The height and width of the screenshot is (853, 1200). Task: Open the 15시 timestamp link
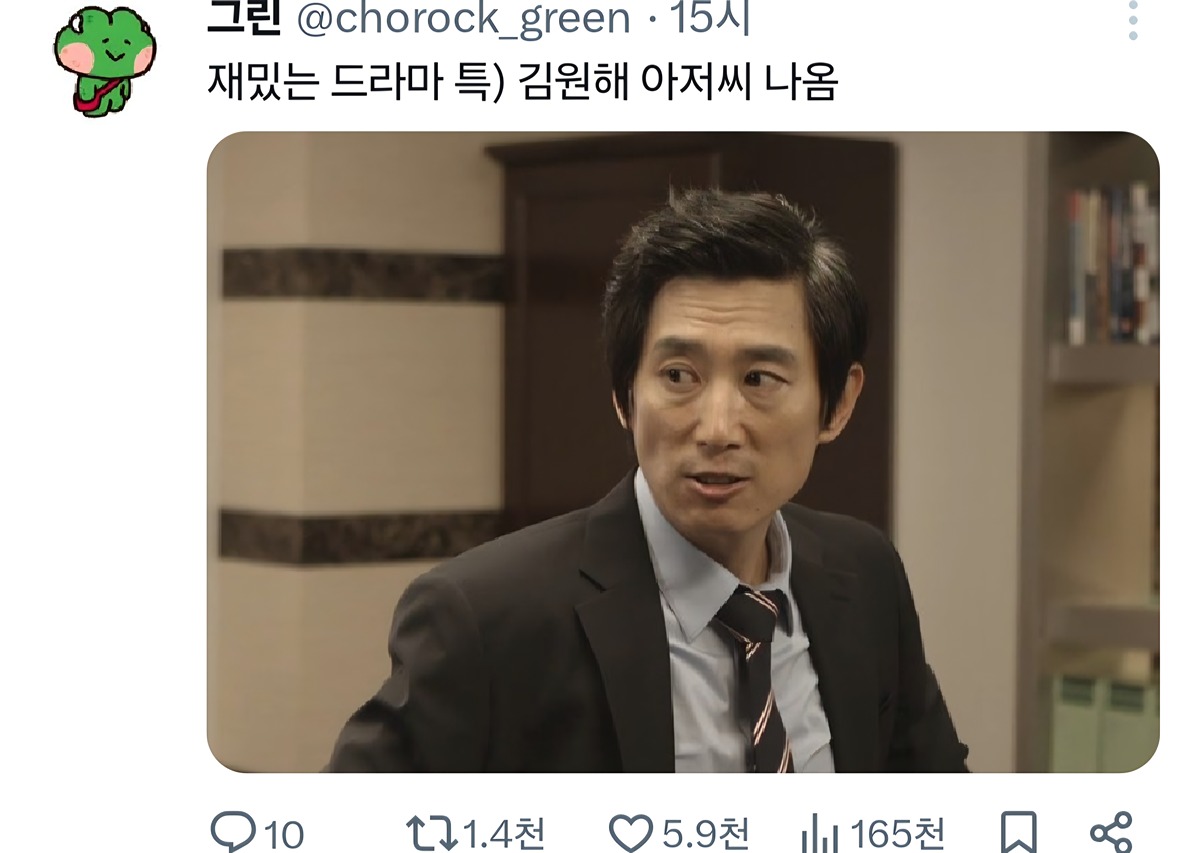pos(710,17)
